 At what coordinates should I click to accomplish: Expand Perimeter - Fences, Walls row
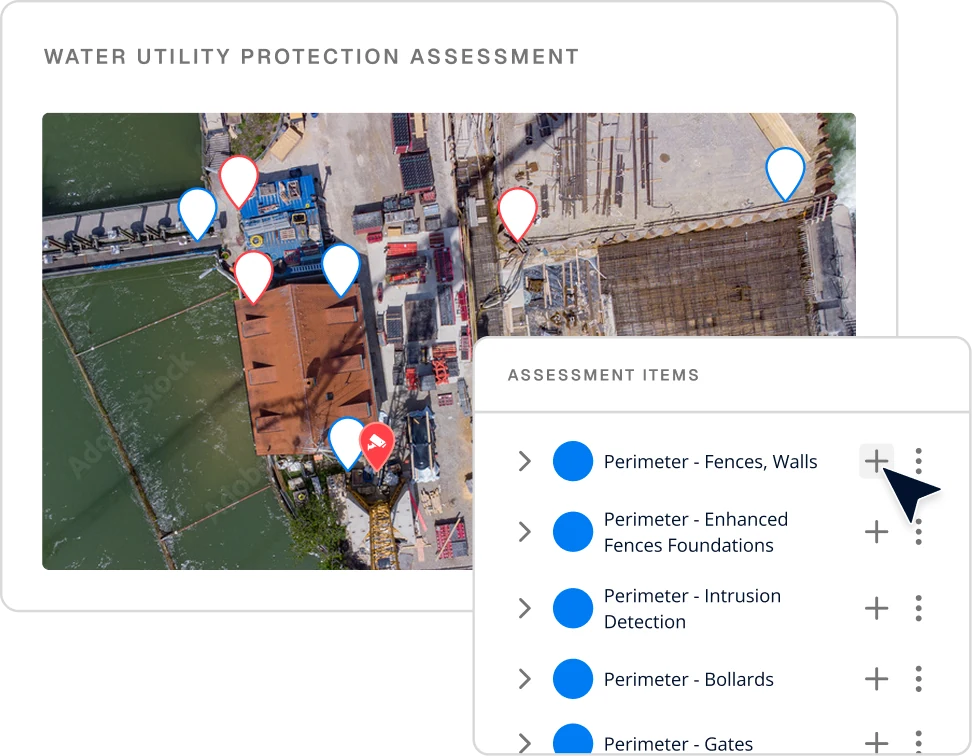click(x=525, y=461)
